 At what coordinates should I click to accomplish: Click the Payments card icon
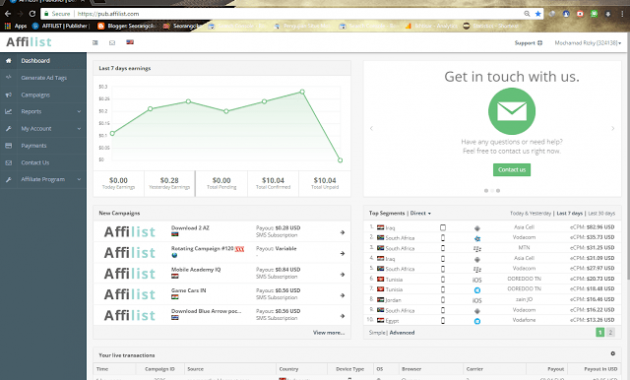click(x=8, y=145)
